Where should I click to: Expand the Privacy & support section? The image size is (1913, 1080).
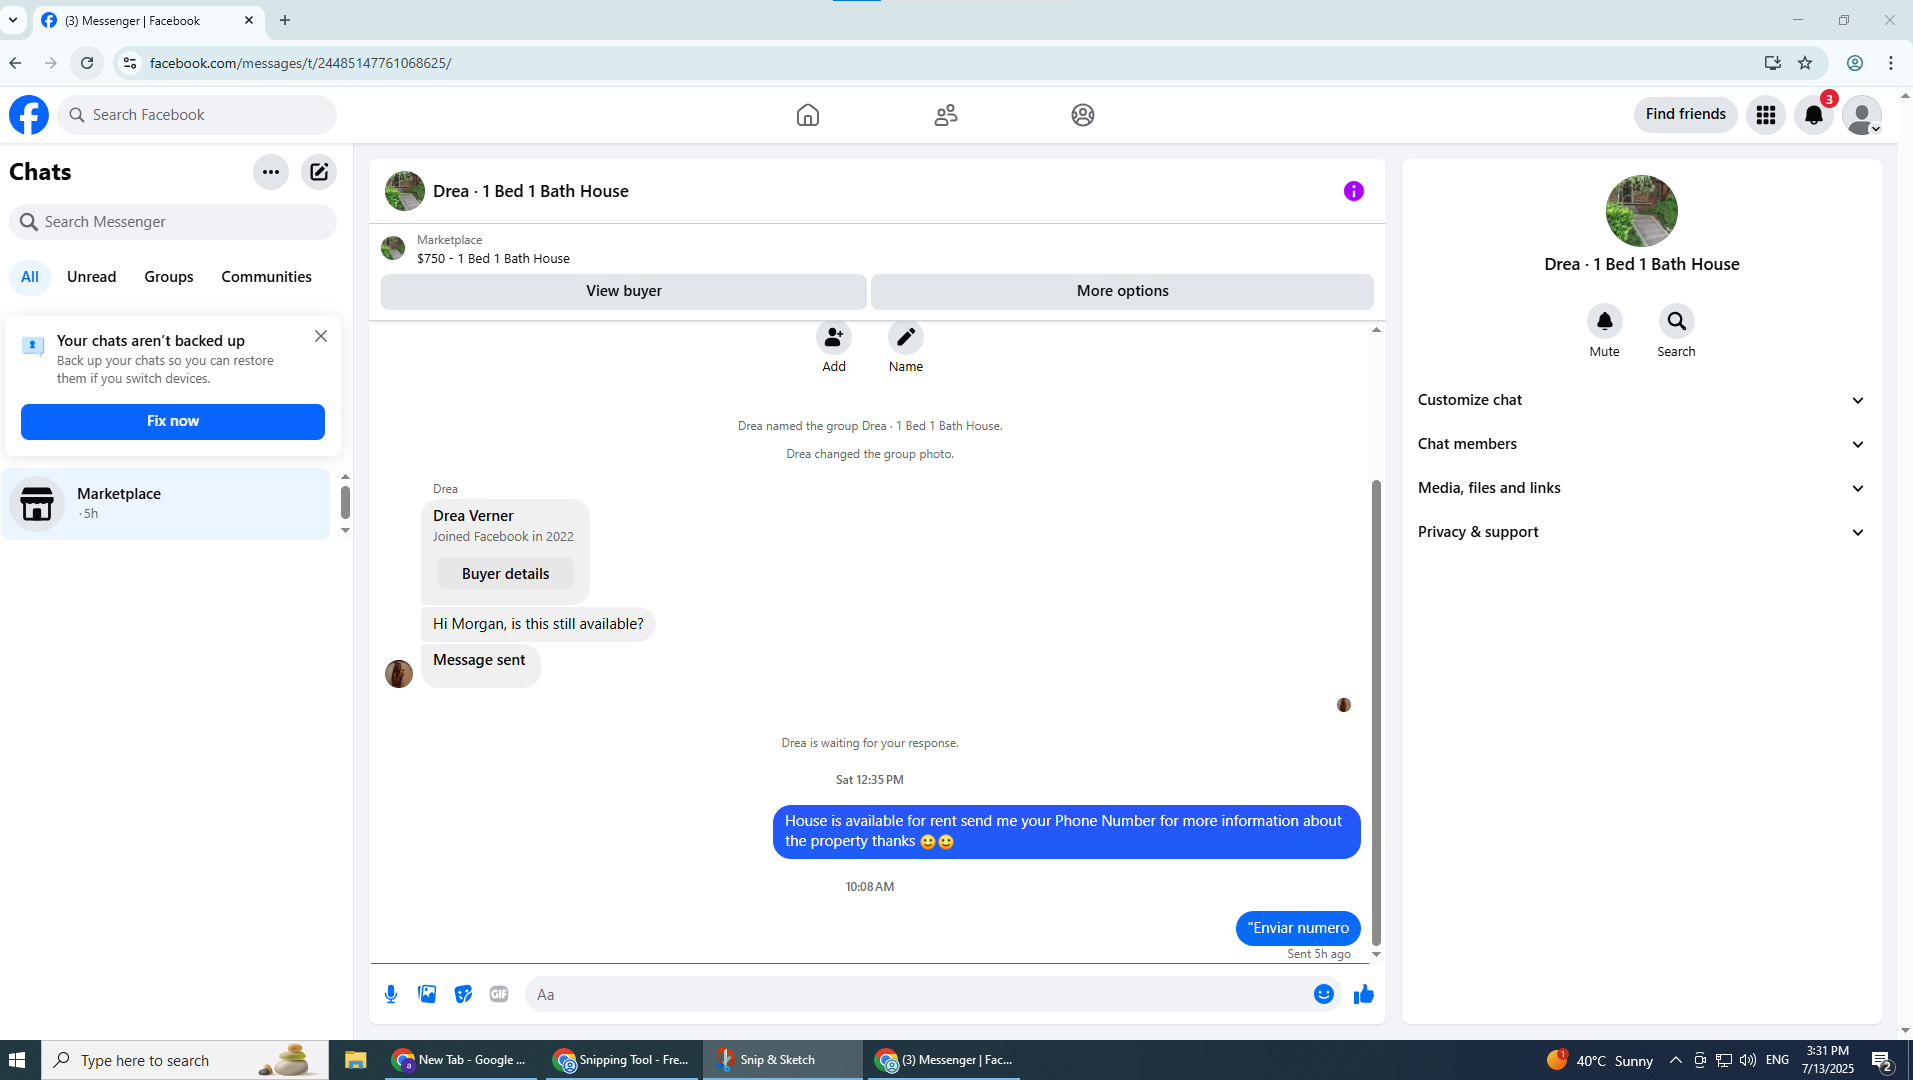tap(1642, 532)
